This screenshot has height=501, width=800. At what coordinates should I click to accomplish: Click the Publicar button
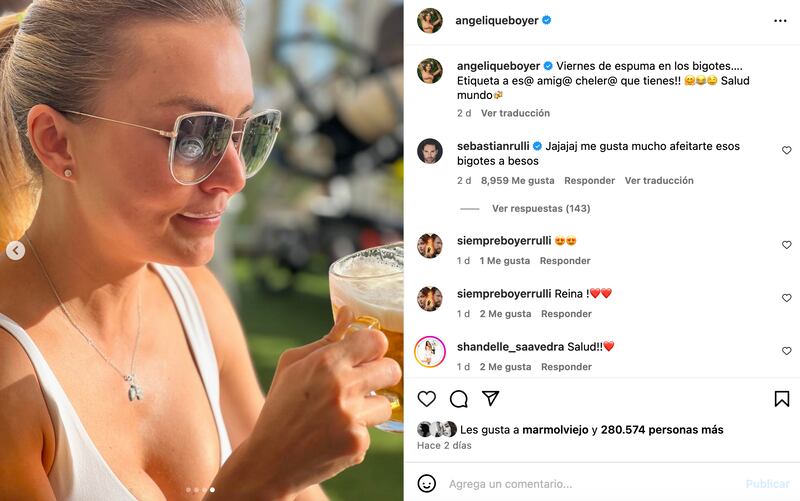pos(767,484)
